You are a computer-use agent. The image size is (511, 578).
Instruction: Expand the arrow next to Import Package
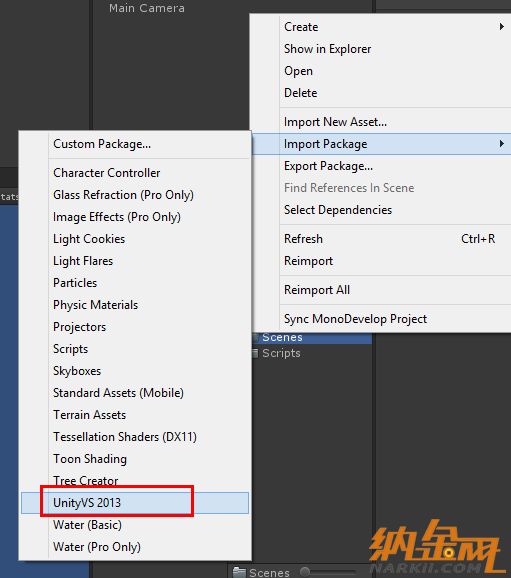pos(502,143)
